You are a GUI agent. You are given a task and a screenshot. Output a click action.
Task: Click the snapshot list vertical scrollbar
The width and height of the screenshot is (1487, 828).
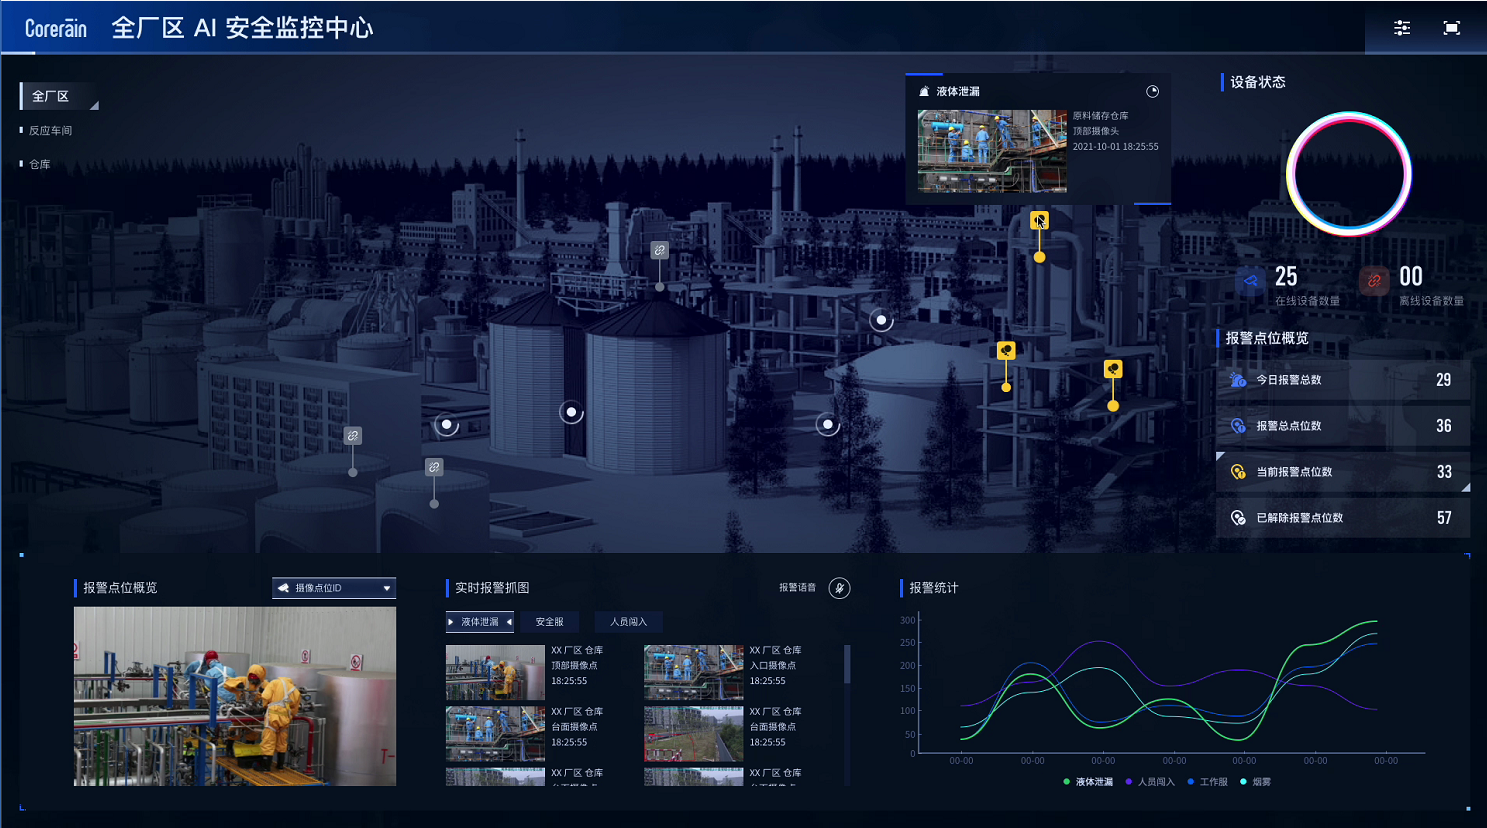847,665
